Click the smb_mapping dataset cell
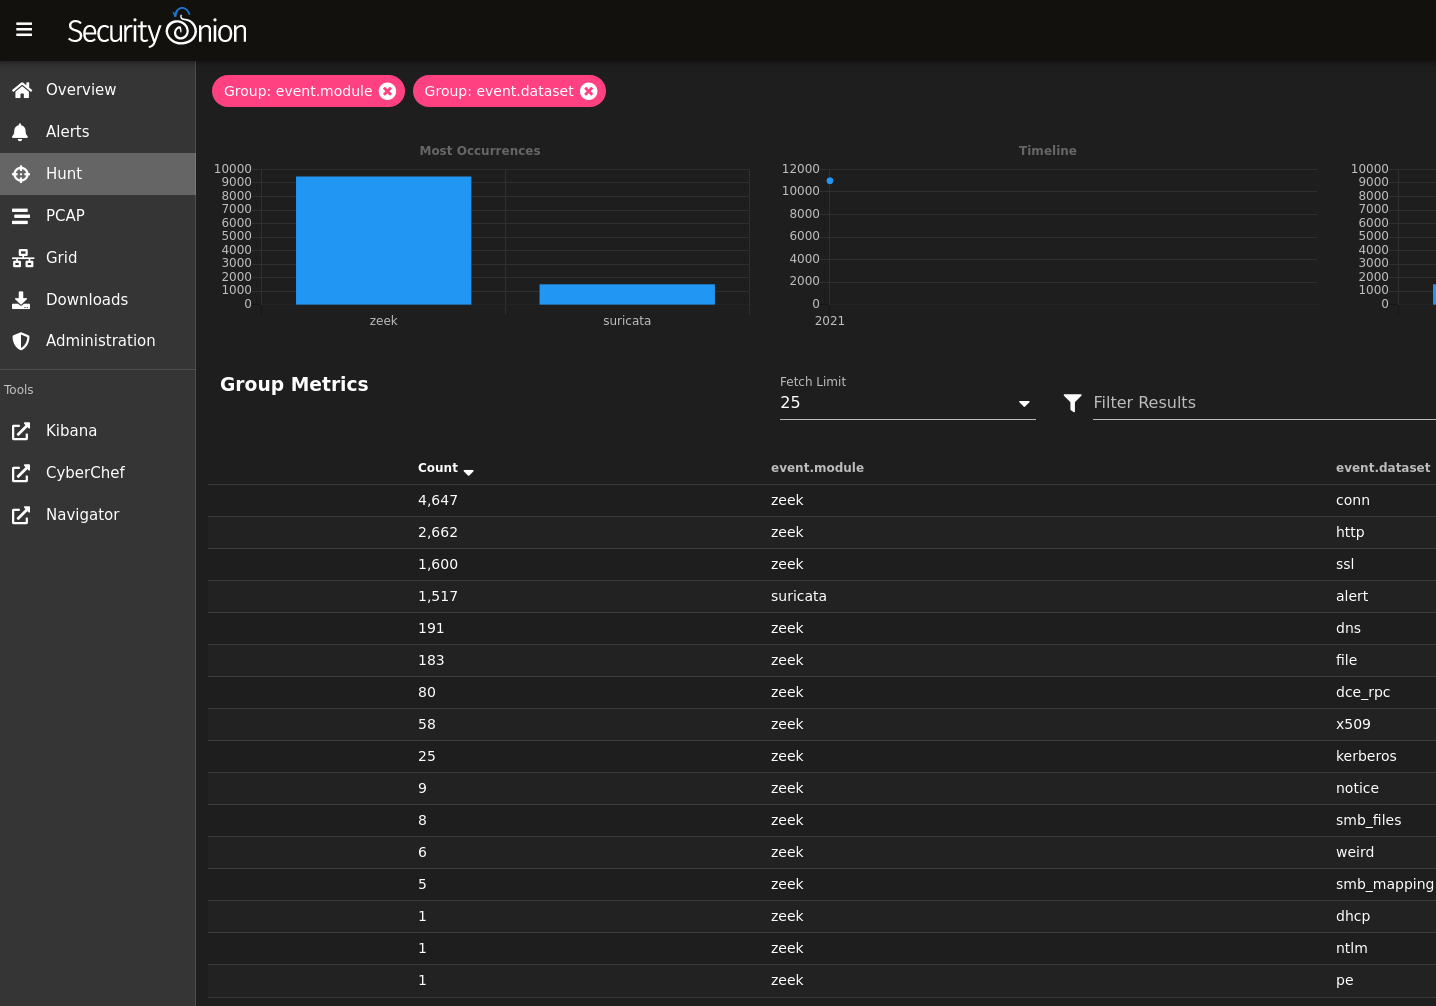This screenshot has height=1006, width=1436. click(1385, 884)
